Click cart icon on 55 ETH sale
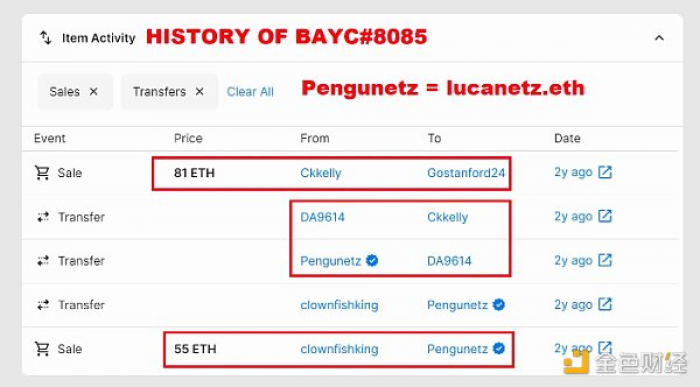The width and height of the screenshot is (700, 387). pyautogui.click(x=42, y=349)
